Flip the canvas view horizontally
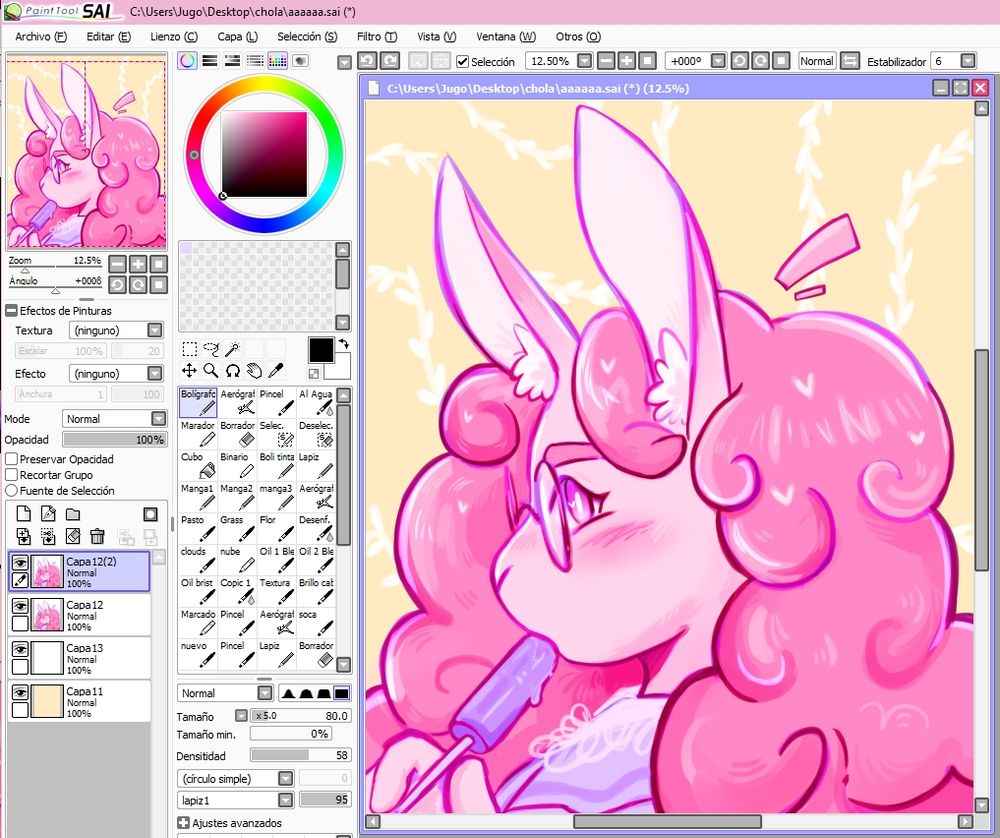This screenshot has height=838, width=1000. 849,61
